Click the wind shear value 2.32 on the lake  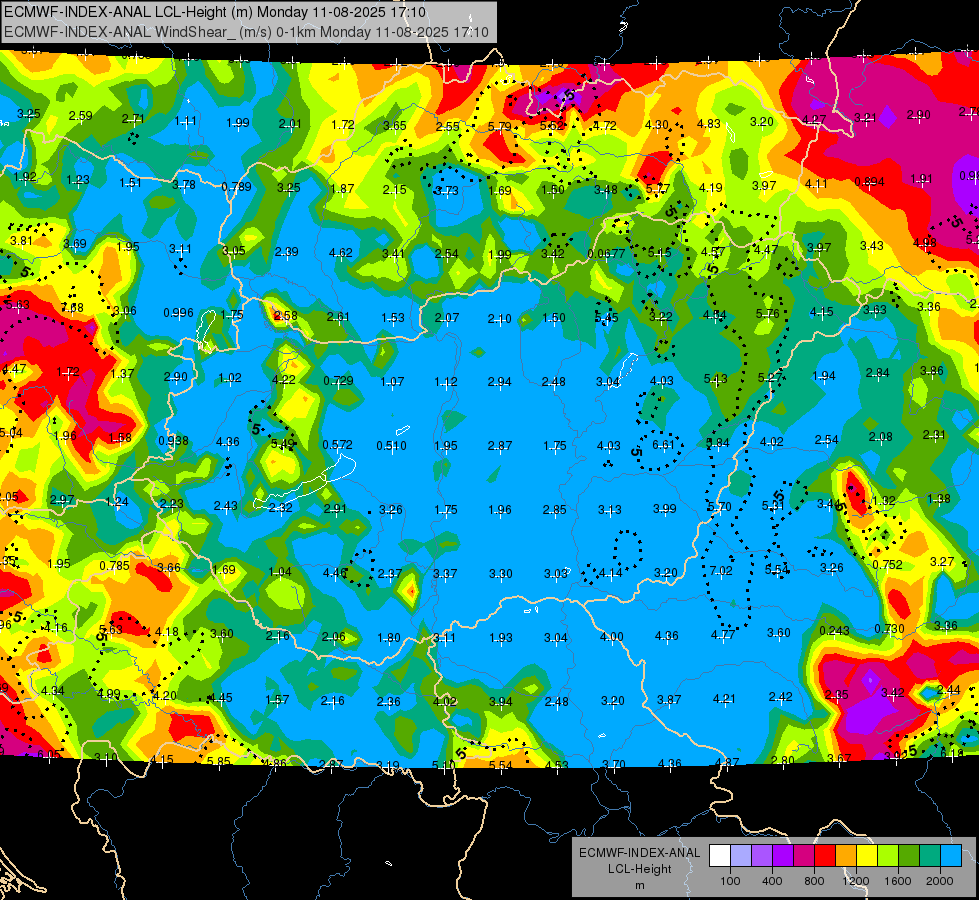[x=281, y=508]
